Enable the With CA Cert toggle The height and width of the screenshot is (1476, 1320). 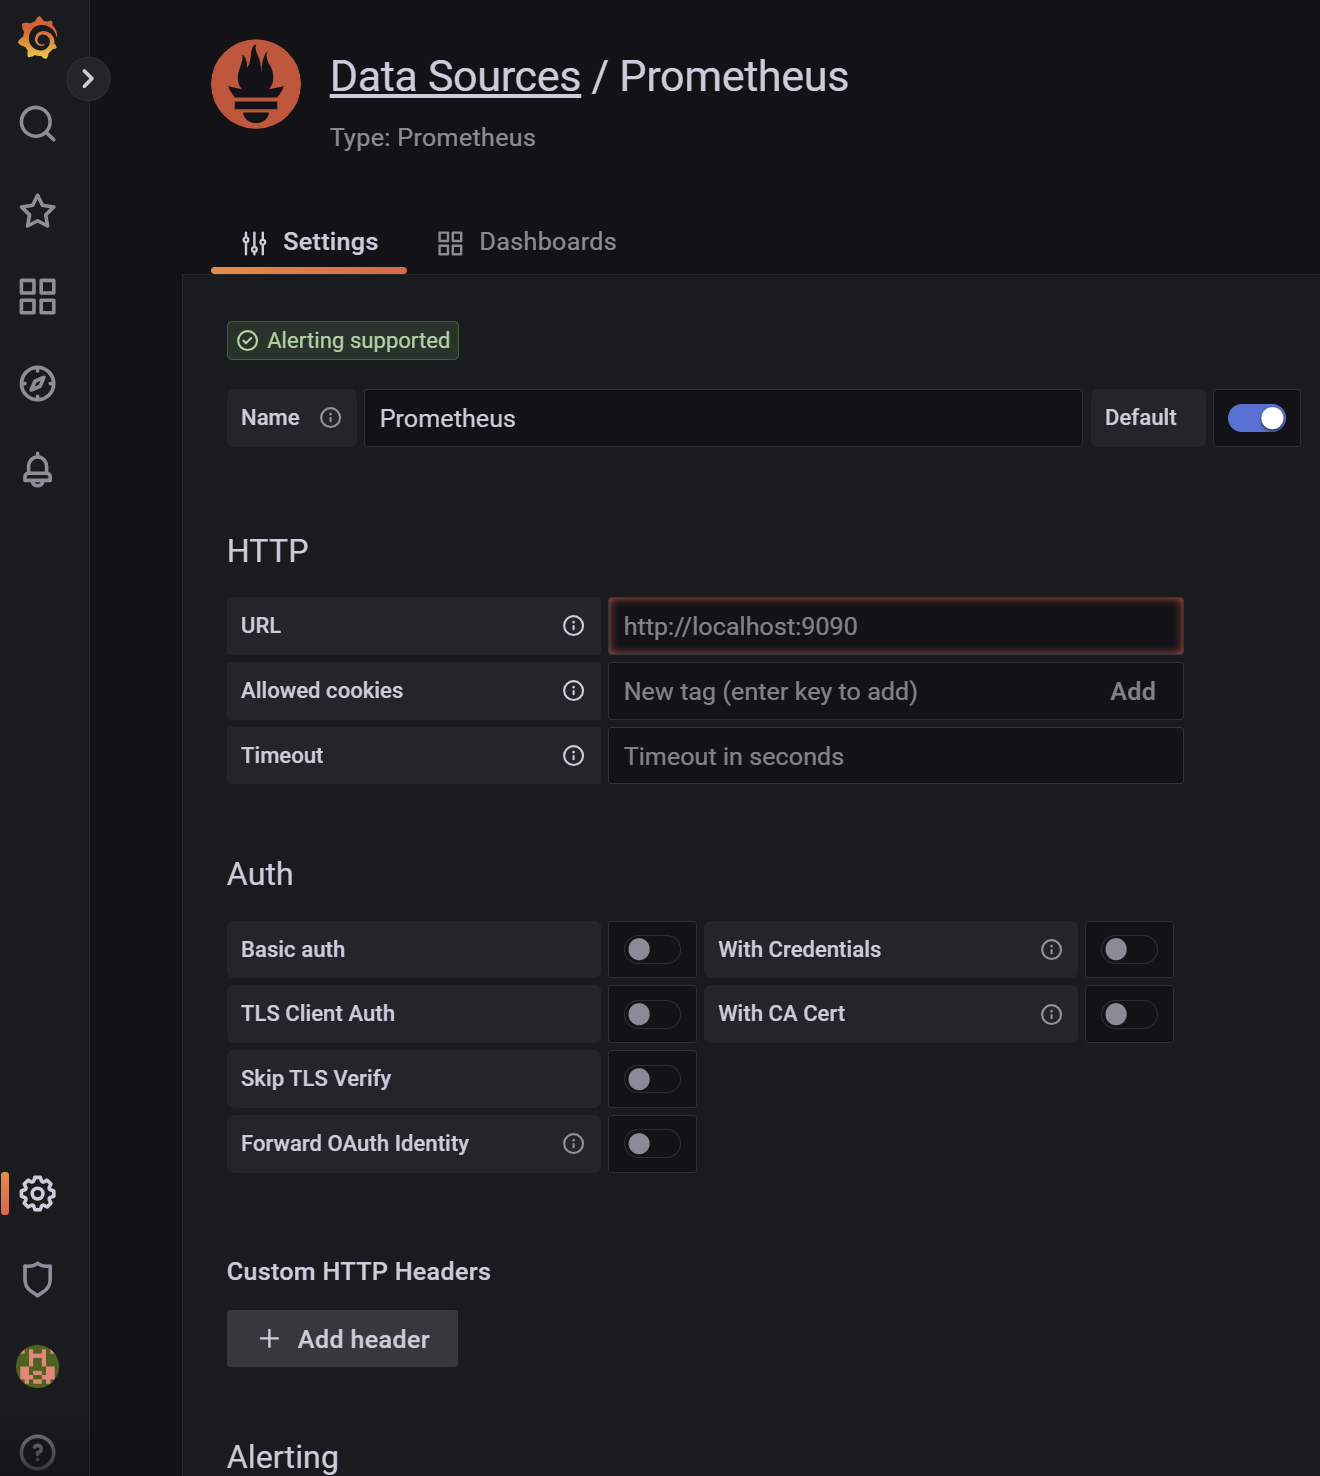coord(1129,1014)
